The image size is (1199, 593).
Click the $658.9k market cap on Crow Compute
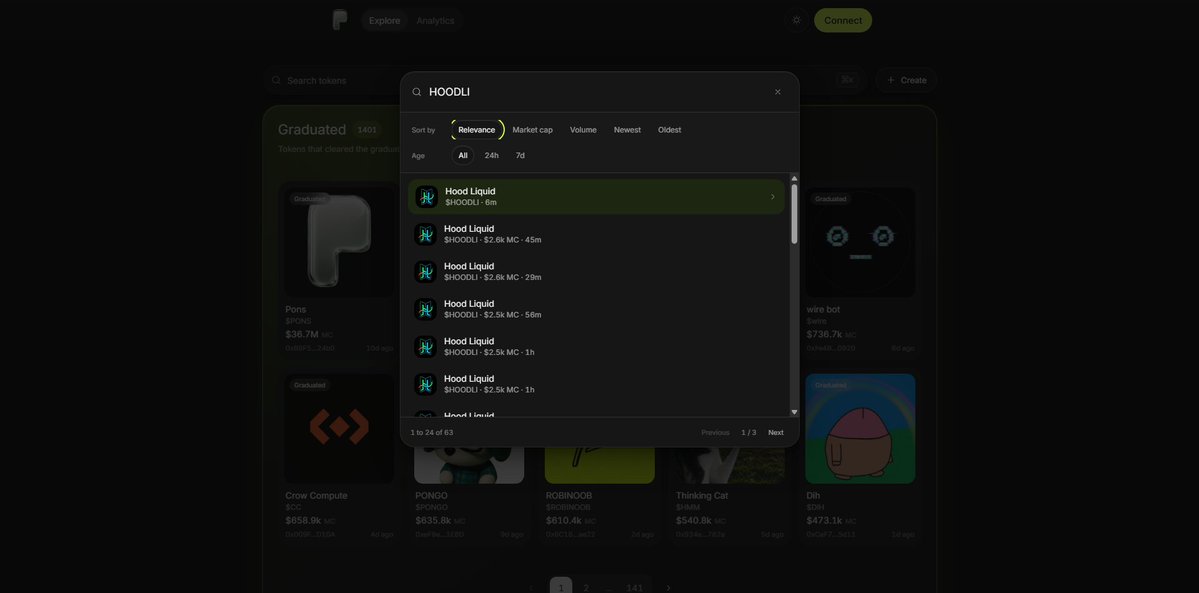pos(303,520)
